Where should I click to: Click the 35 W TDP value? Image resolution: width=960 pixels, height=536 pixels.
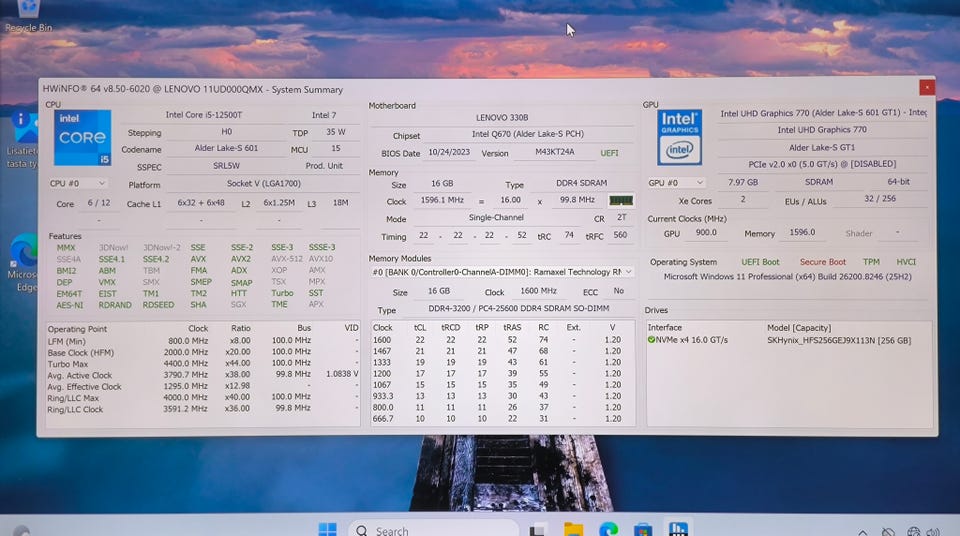(336, 132)
